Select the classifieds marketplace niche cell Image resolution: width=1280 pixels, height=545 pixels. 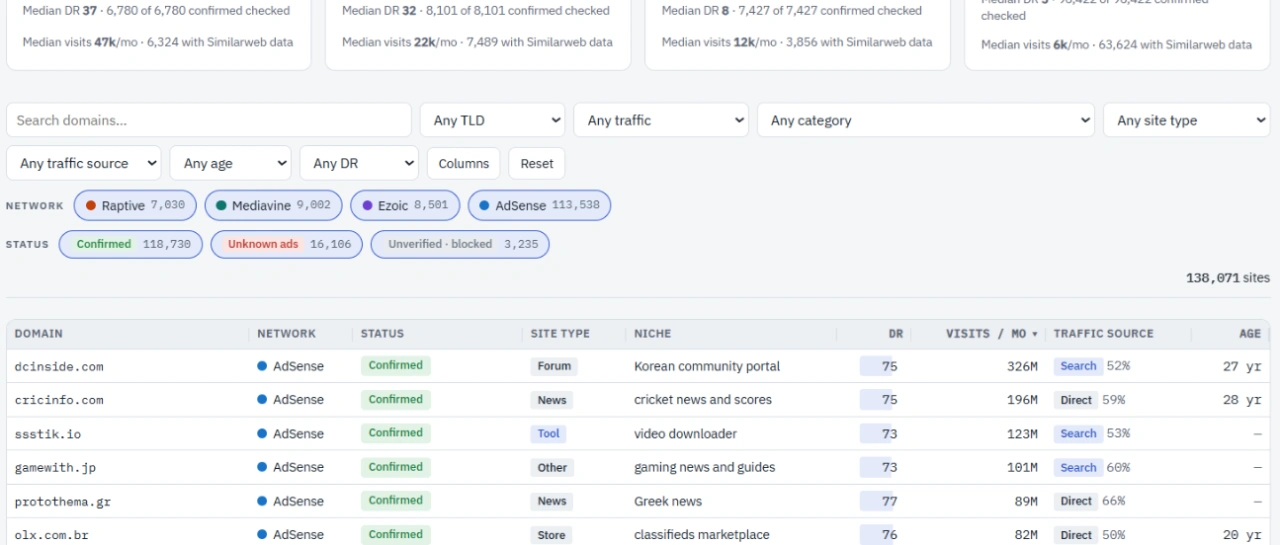tap(702, 535)
